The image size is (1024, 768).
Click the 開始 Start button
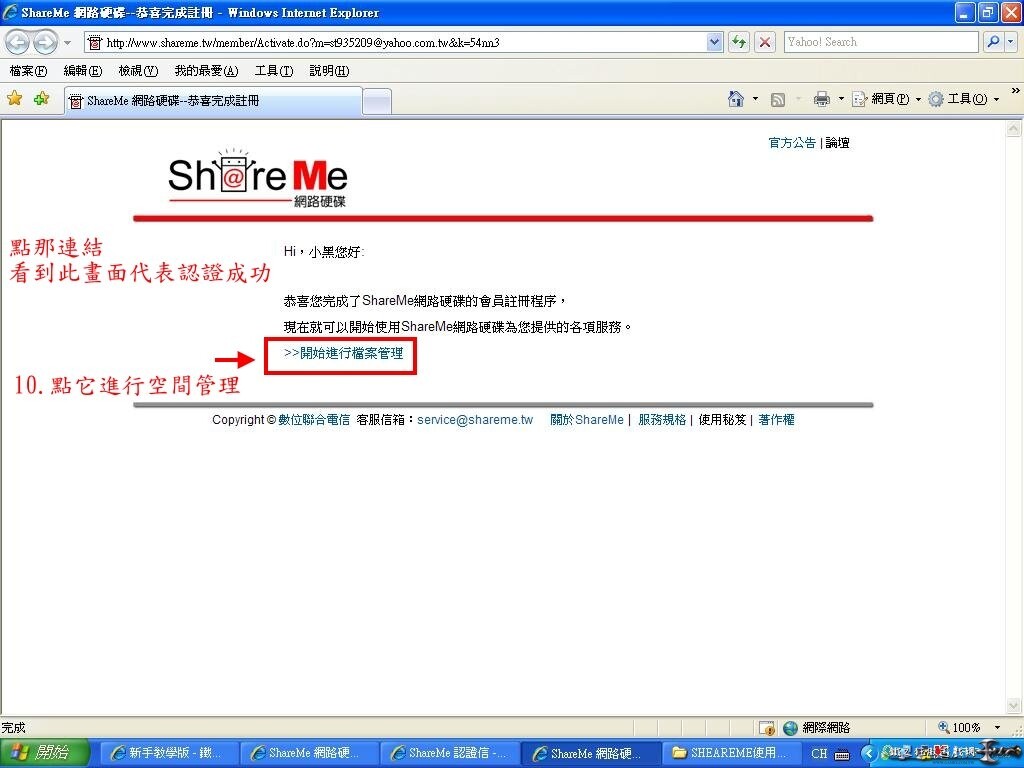[x=43, y=753]
